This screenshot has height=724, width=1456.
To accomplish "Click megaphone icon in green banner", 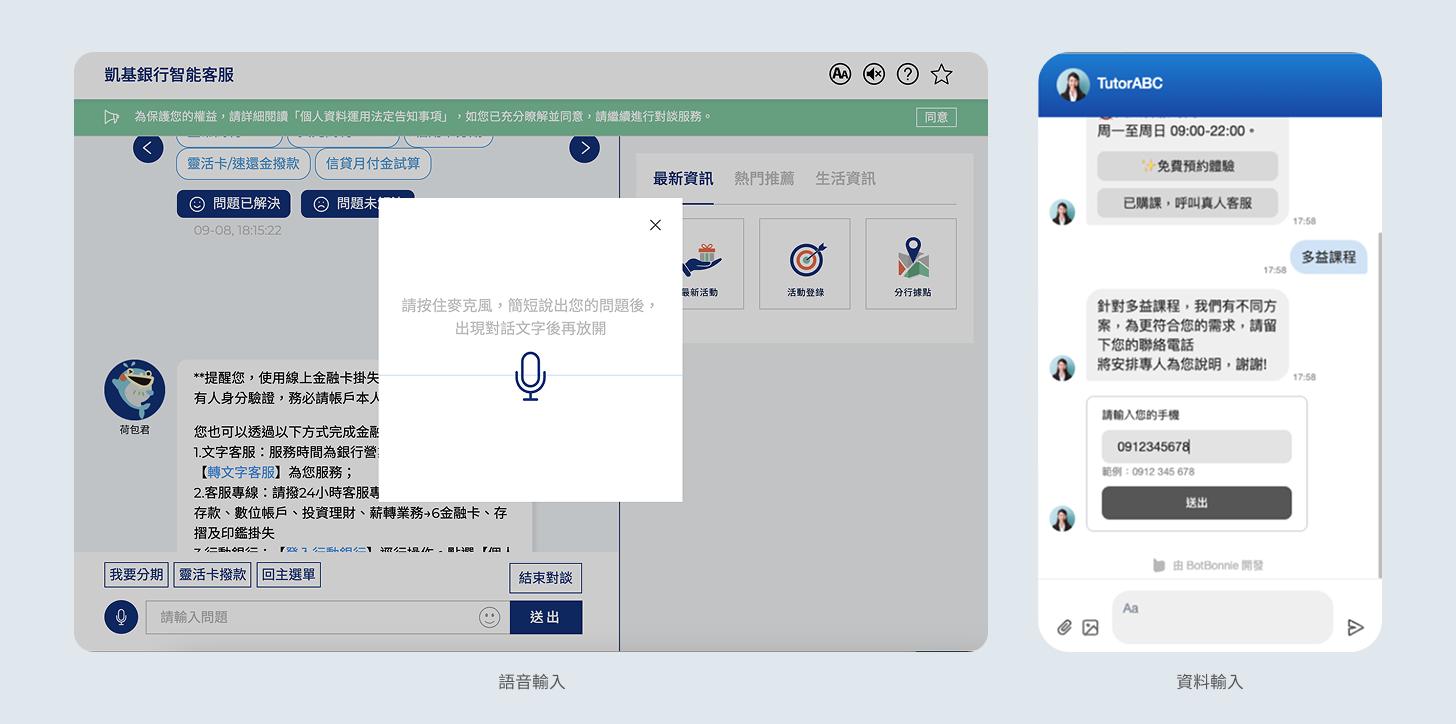I will 112,117.
